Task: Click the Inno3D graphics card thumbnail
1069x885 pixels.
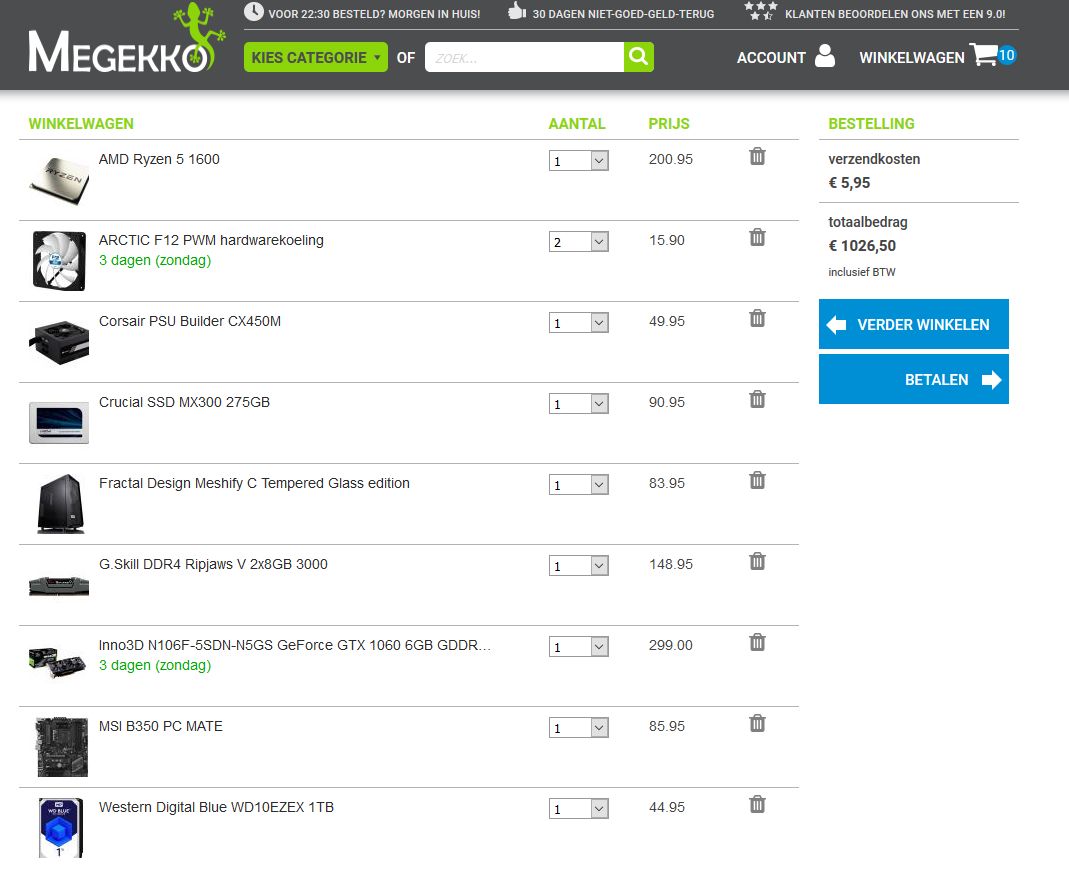Action: 57,663
